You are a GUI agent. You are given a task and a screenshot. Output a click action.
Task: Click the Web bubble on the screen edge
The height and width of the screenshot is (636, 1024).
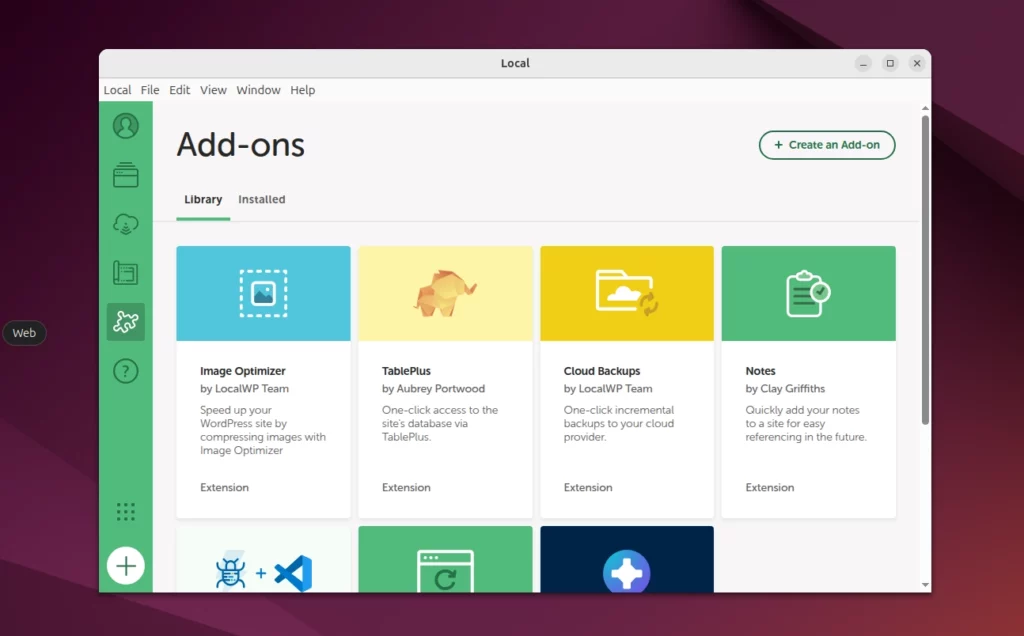pyautogui.click(x=24, y=333)
